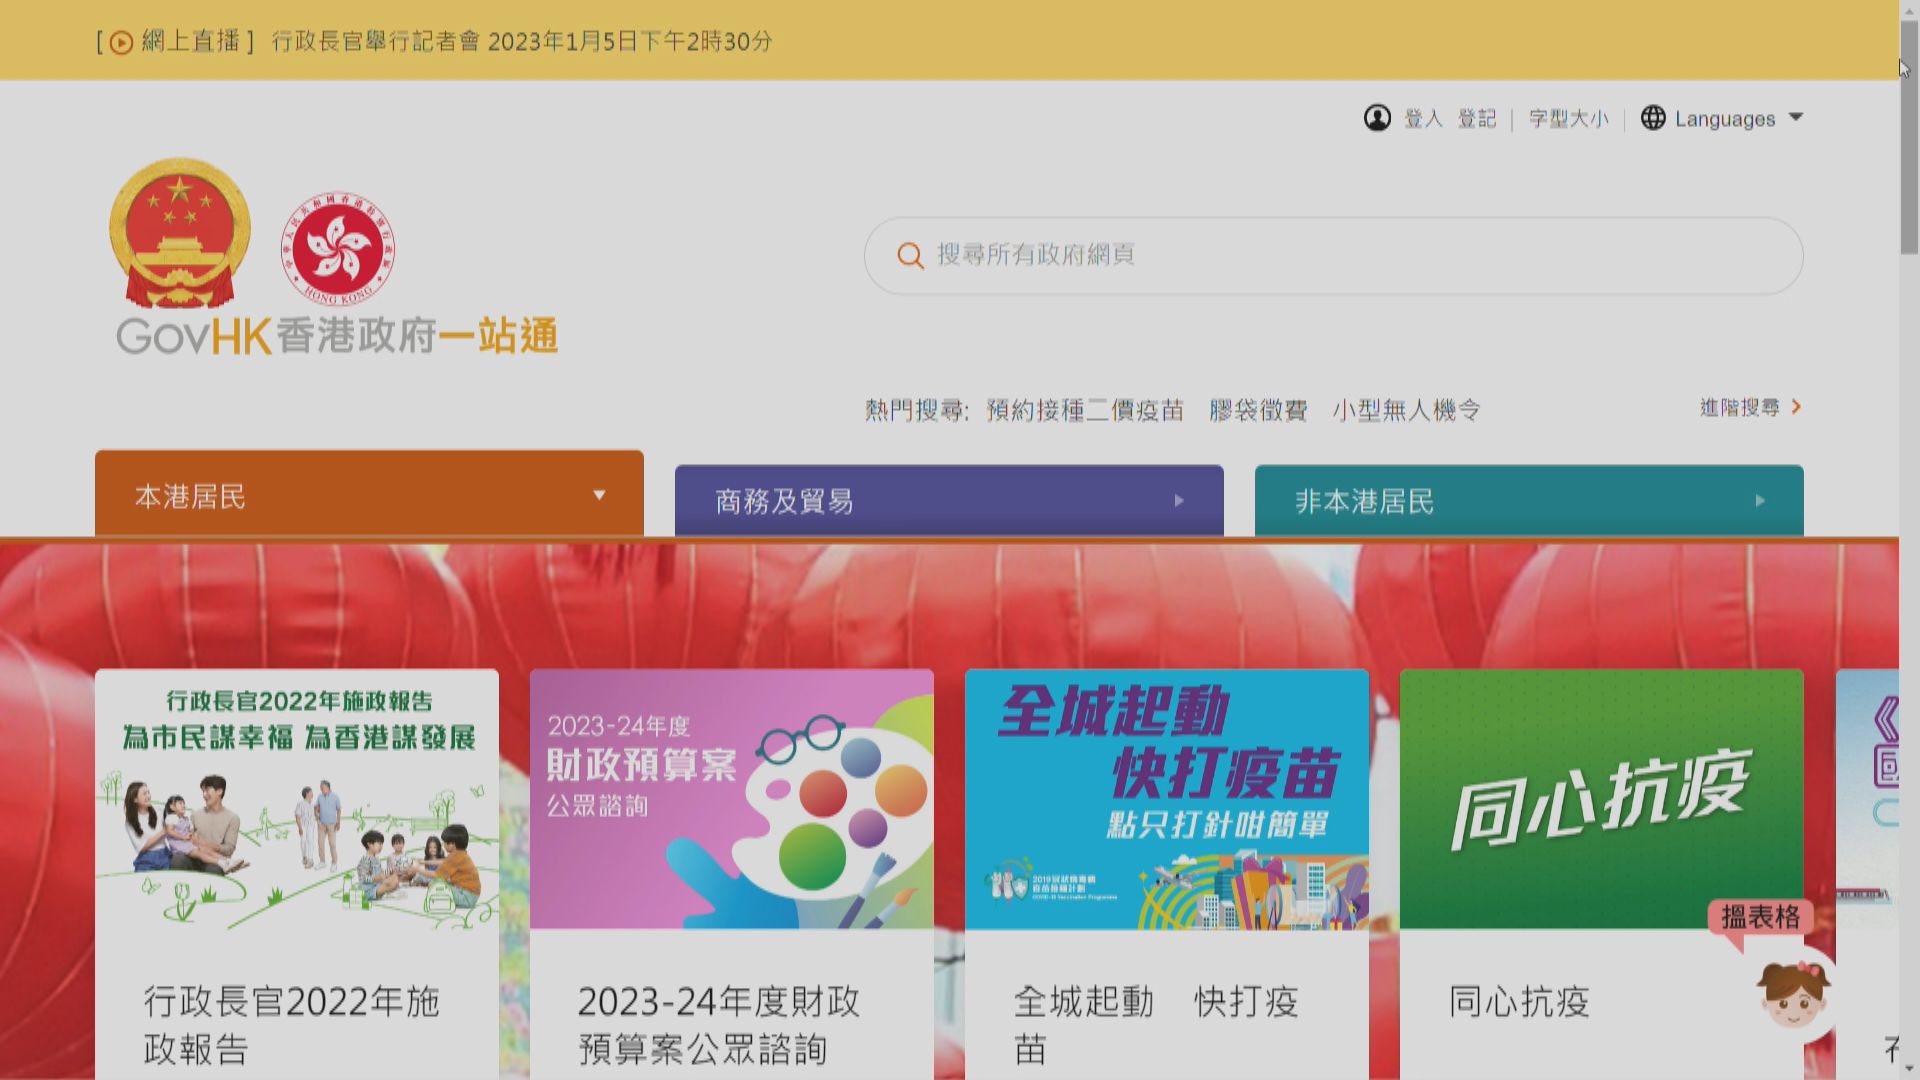Click the 登記 register link
The height and width of the screenshot is (1080, 1920).
(x=1476, y=119)
